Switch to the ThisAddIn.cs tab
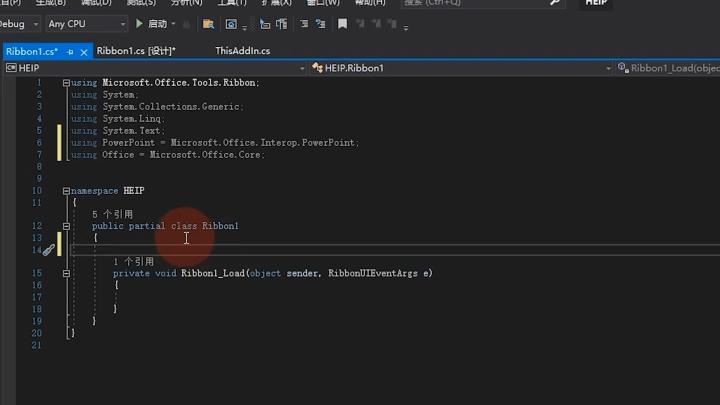The height and width of the screenshot is (405, 720). click(x=242, y=50)
